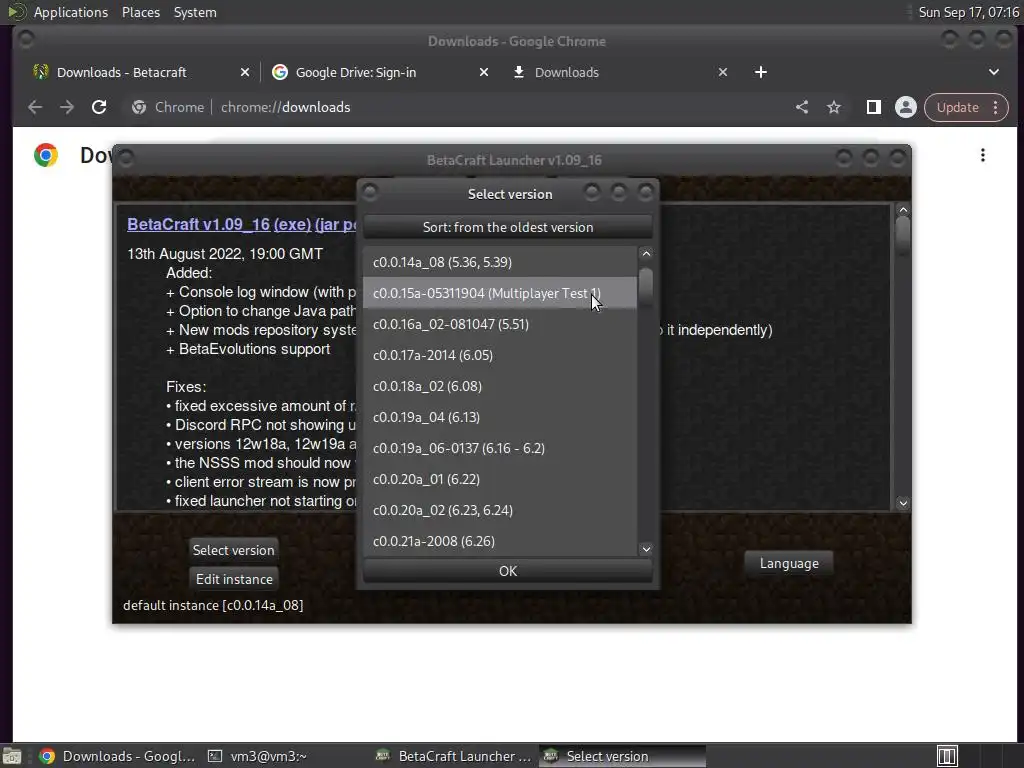The width and height of the screenshot is (1024, 768).
Task: Click version list scroll up arrow
Action: (646, 253)
